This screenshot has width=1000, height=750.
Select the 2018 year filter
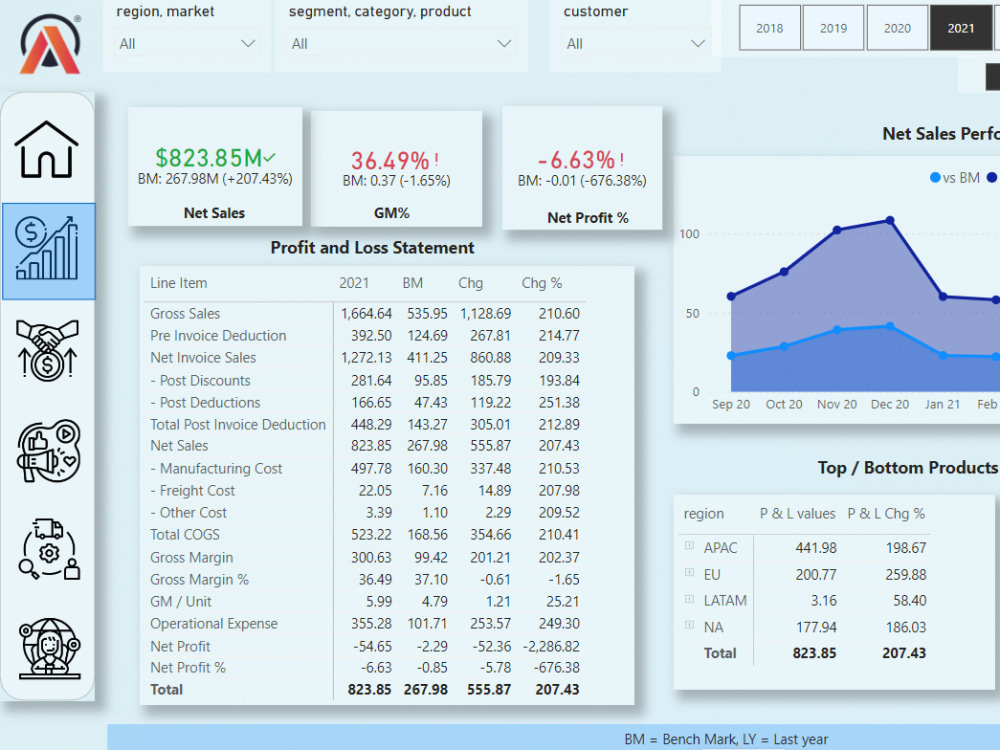769,28
